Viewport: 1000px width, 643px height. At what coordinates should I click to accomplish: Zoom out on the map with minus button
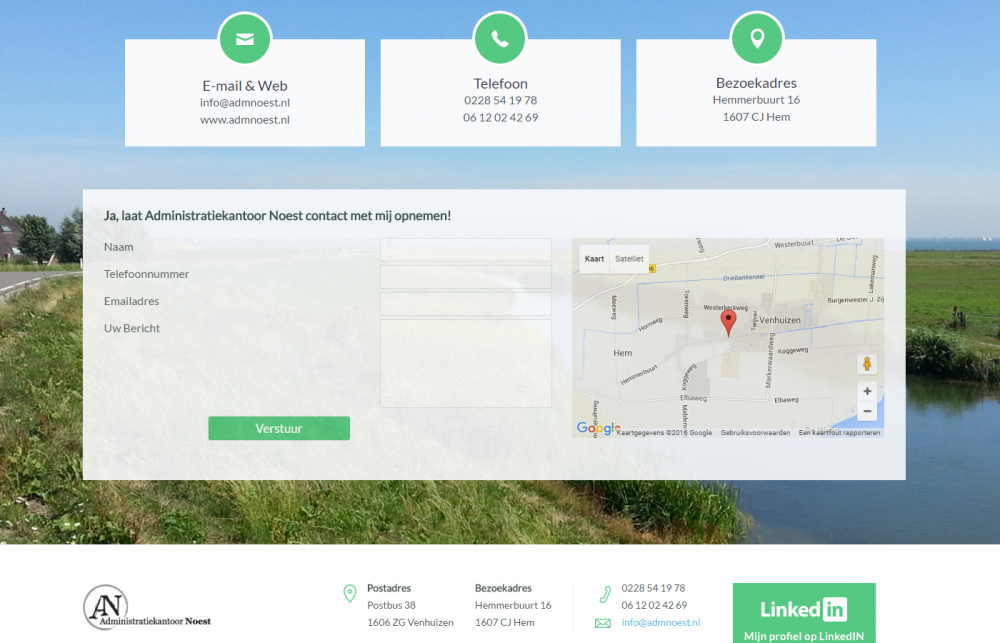867,411
